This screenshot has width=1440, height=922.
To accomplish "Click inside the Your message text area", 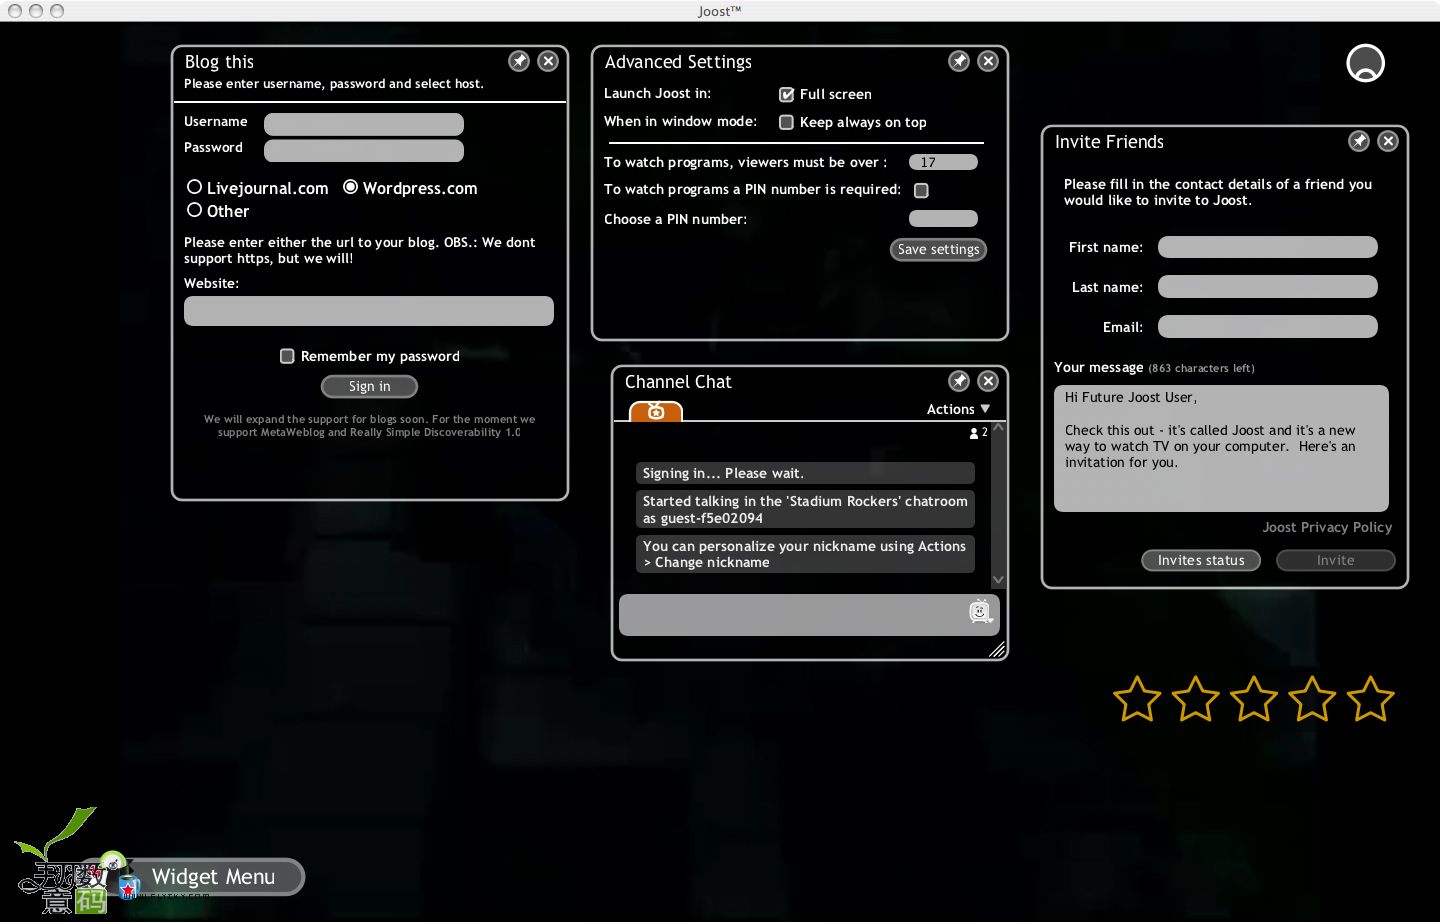I will 1221,448.
